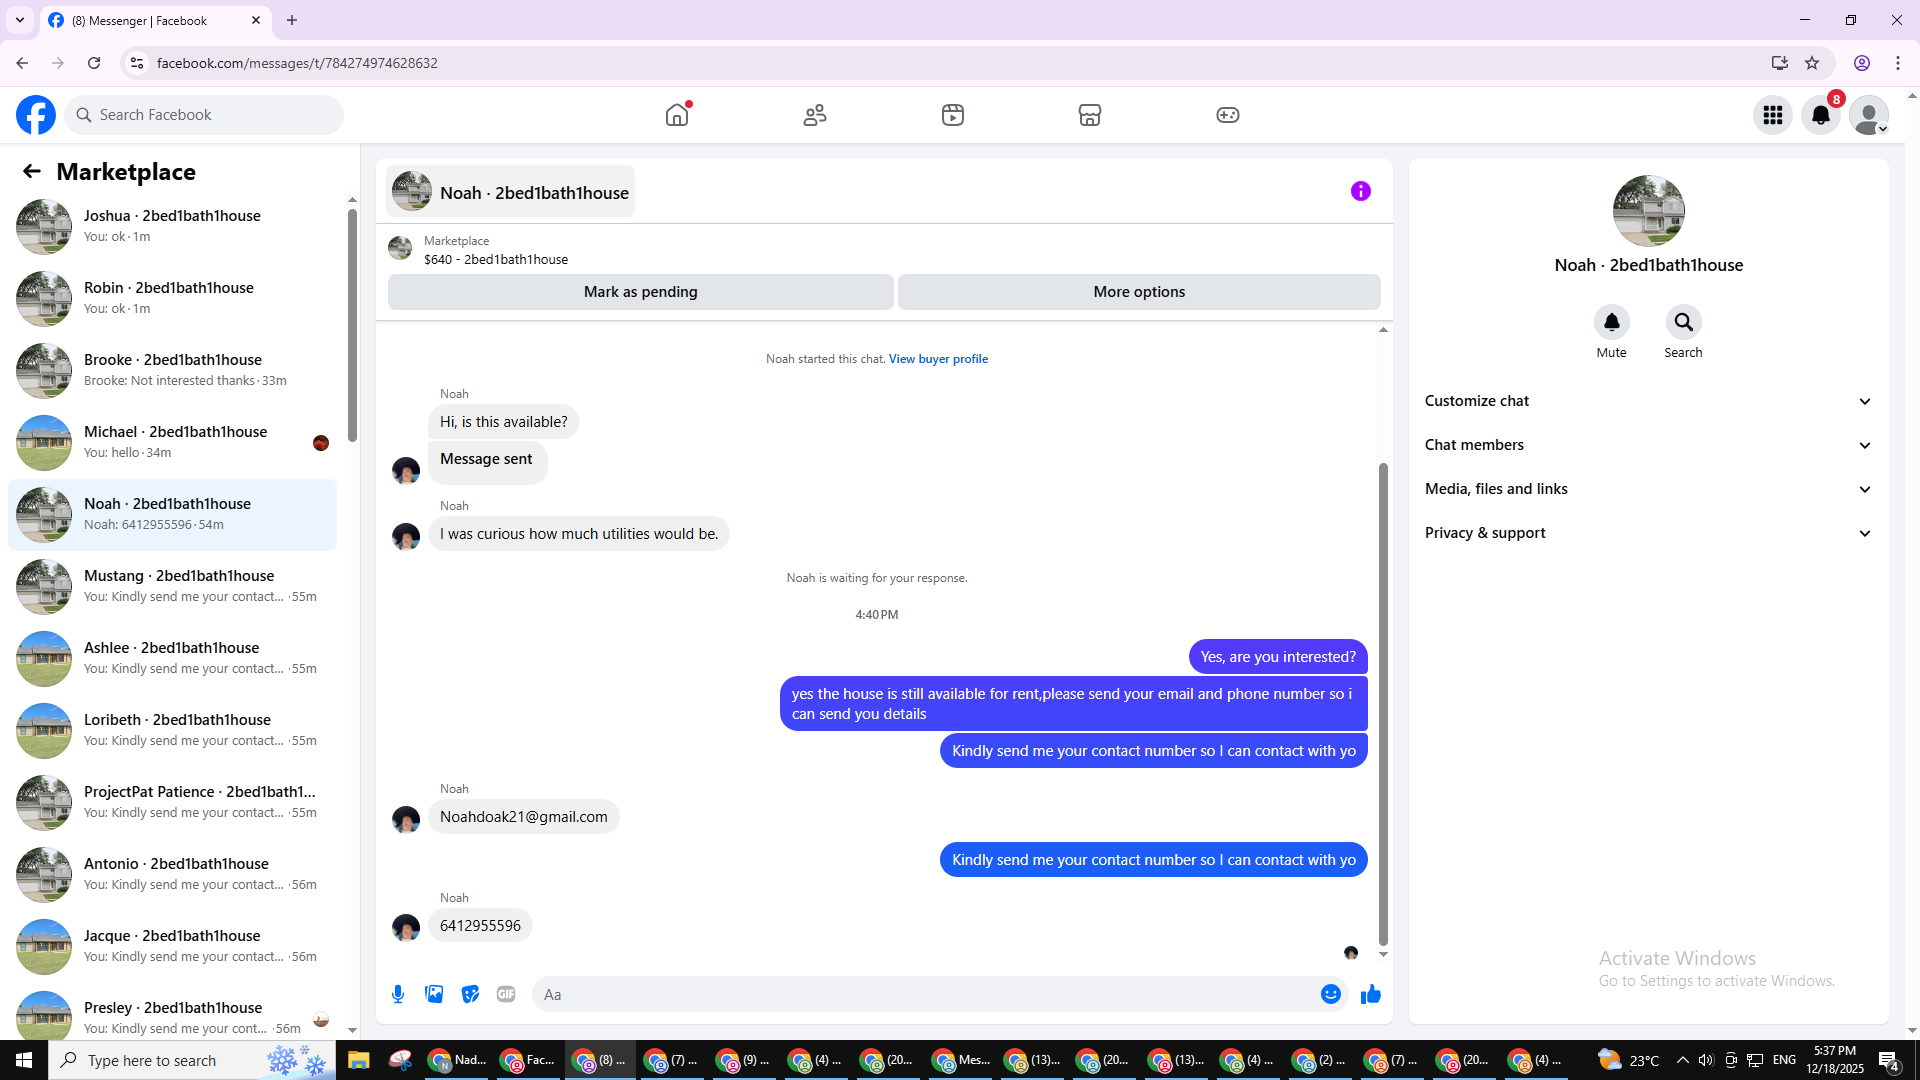Expand Privacy & support section
Screen dimensions: 1920x1080
click(x=1648, y=533)
